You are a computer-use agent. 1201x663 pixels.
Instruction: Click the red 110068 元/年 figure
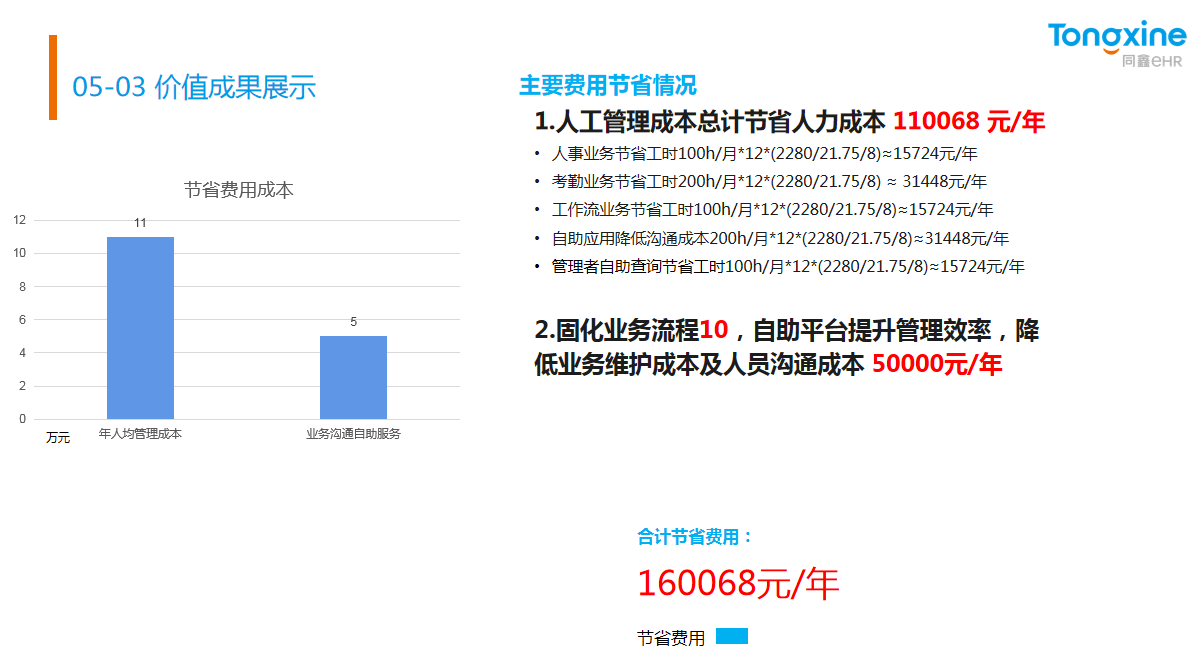(x=968, y=122)
